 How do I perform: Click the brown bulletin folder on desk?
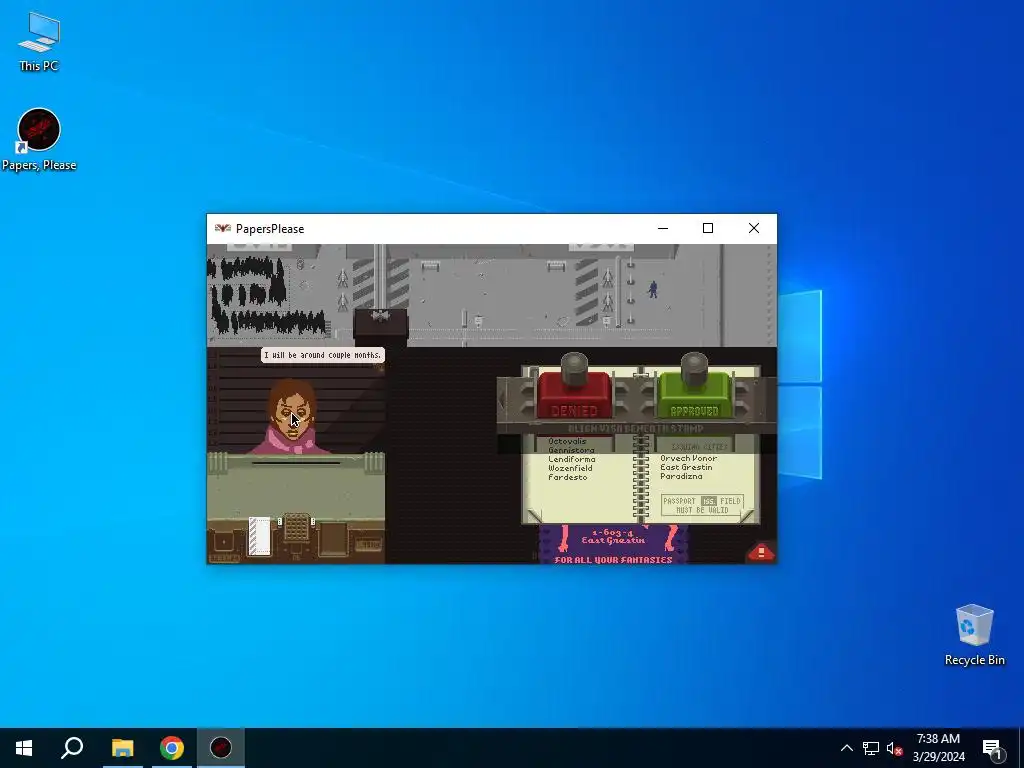333,539
